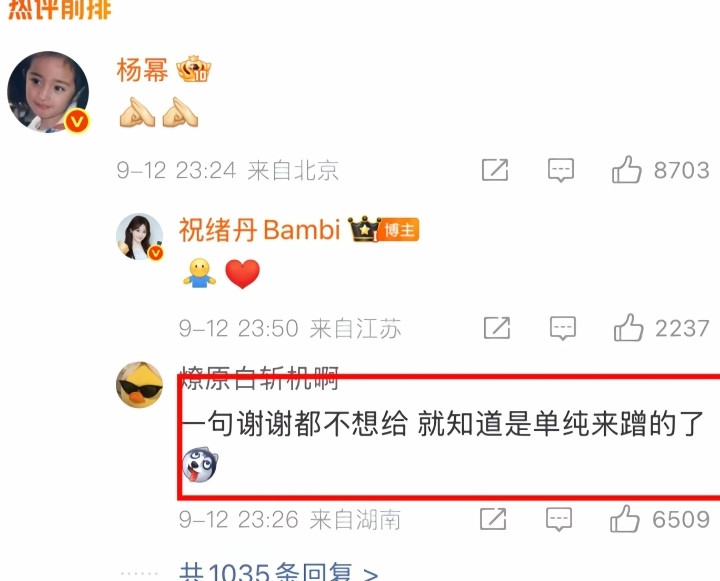Repost the 杨幂 comment with the share icon
This screenshot has height=581, width=720.
point(495,169)
